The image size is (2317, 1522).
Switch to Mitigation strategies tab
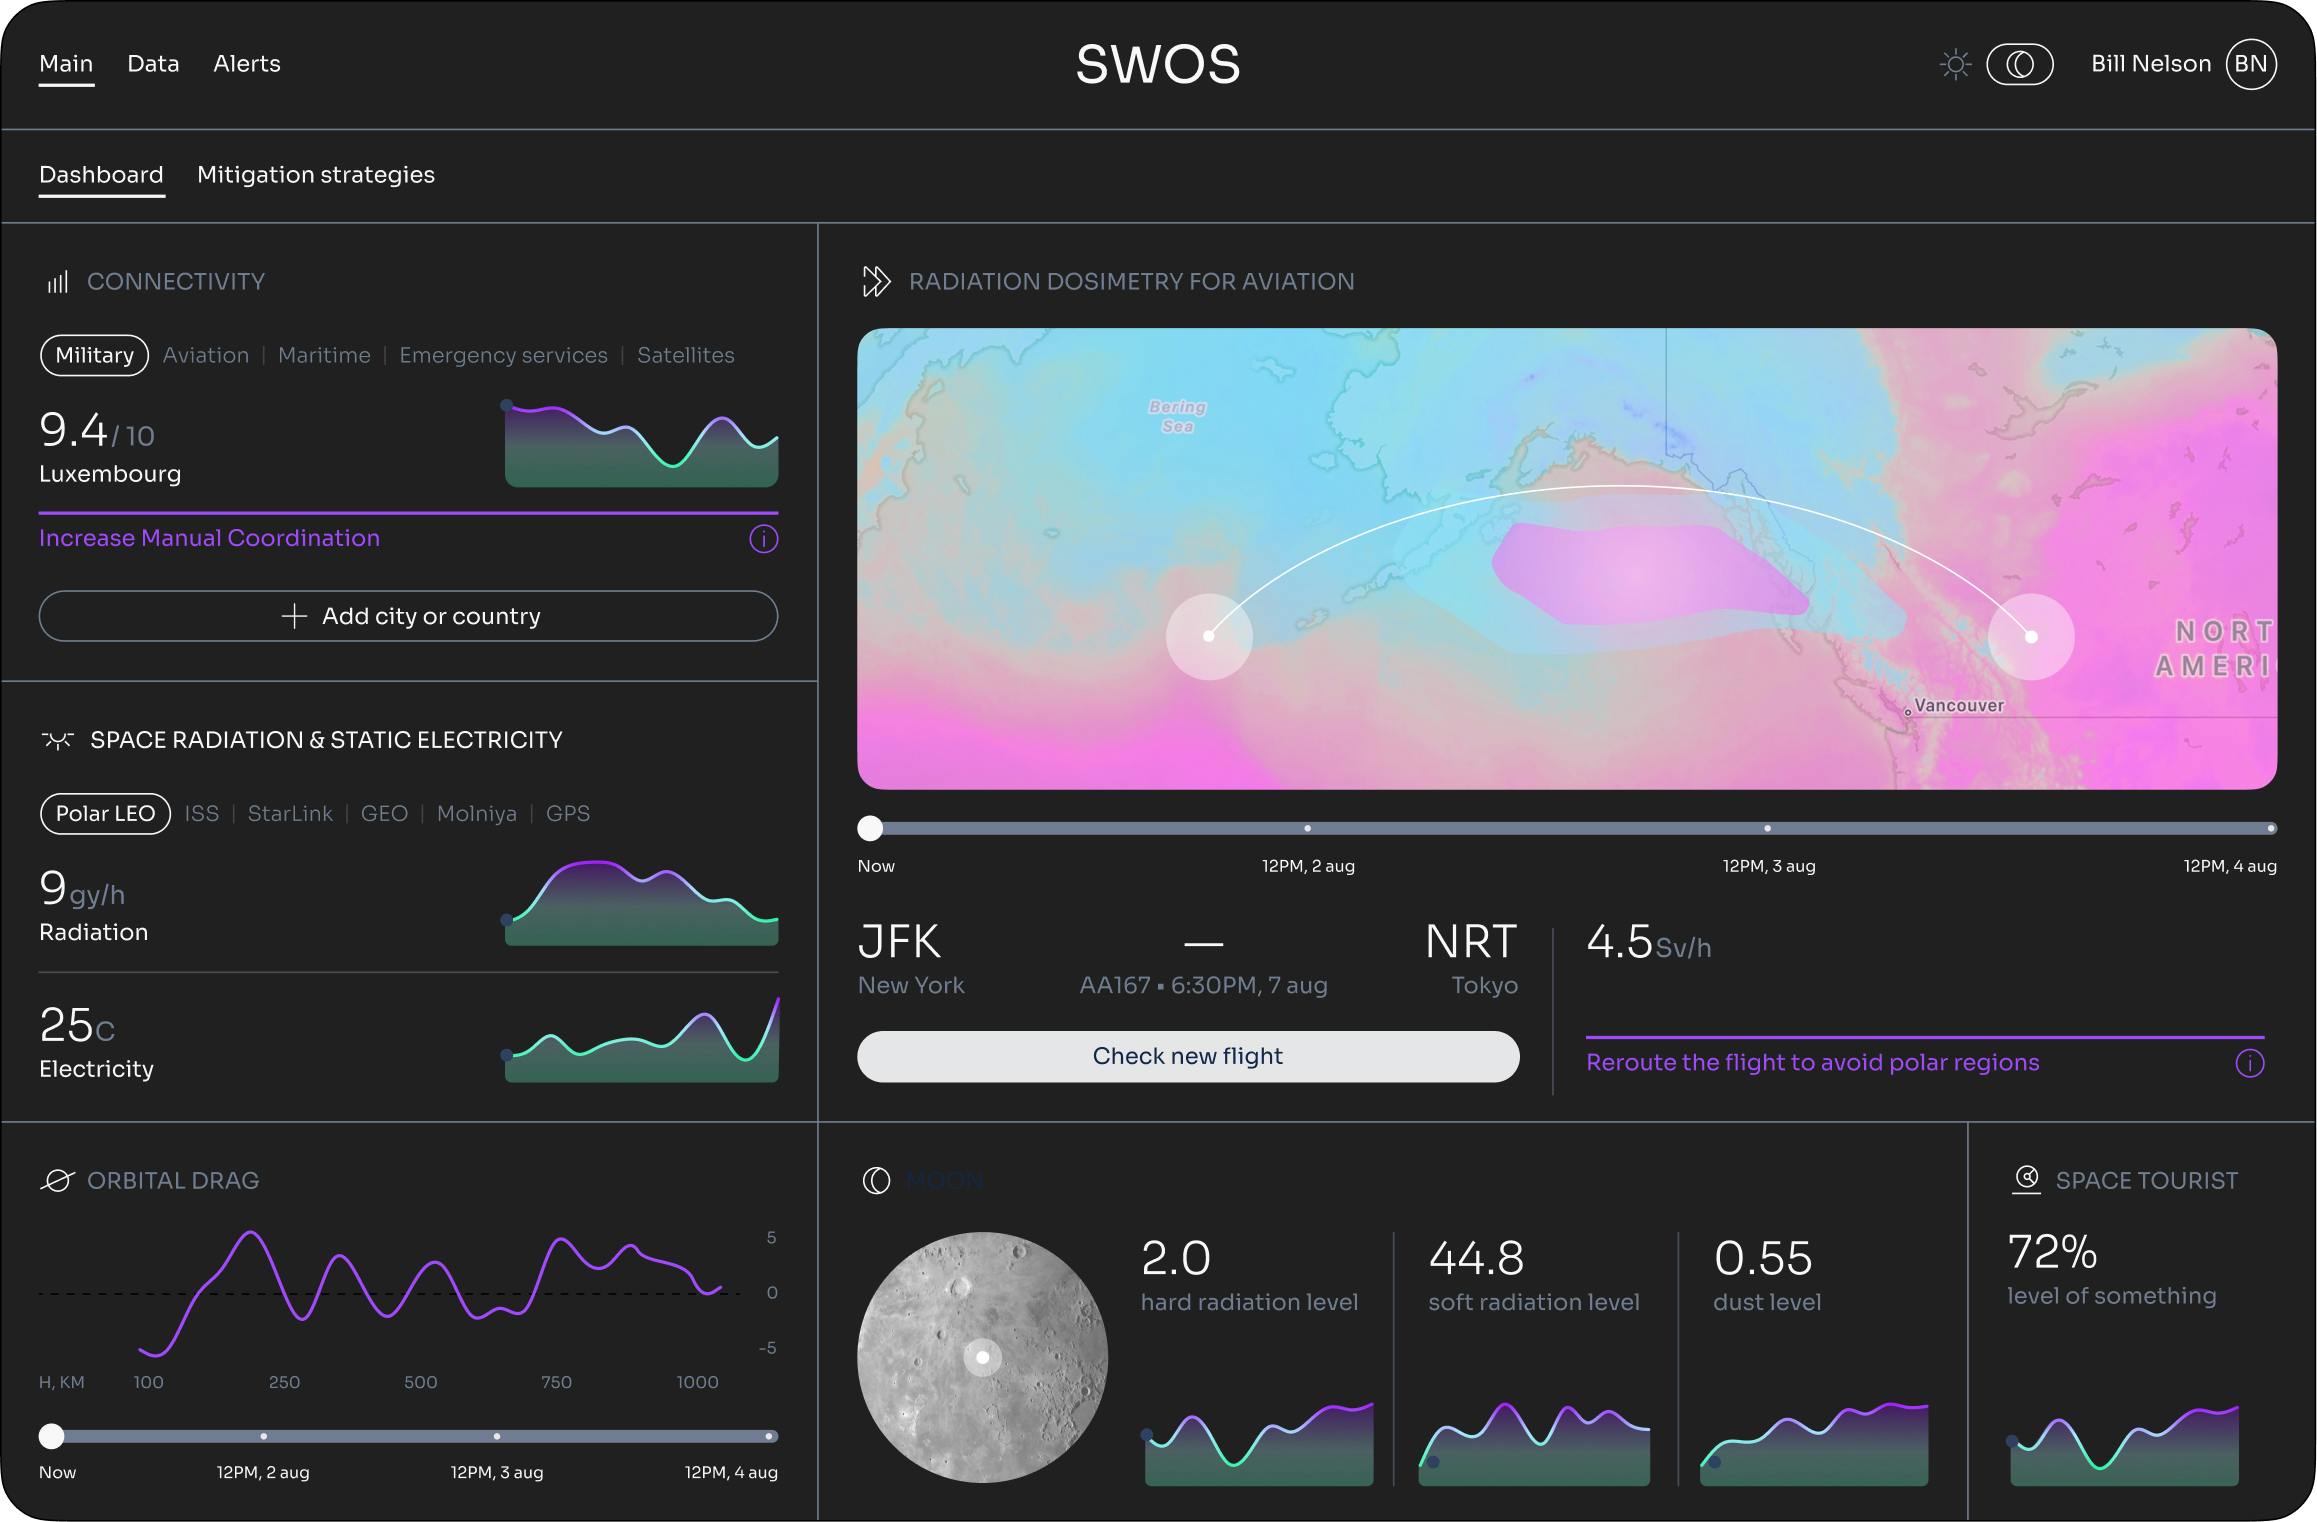pyautogui.click(x=315, y=175)
